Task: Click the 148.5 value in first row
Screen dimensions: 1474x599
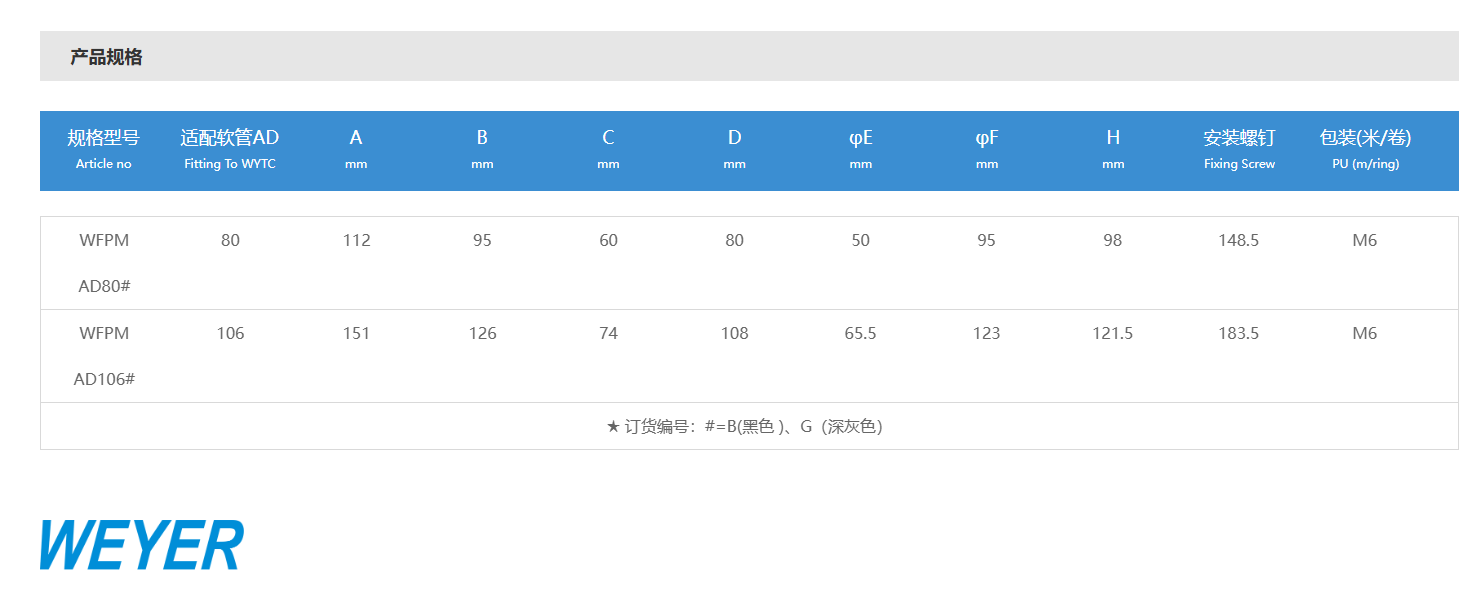Action: point(1239,240)
